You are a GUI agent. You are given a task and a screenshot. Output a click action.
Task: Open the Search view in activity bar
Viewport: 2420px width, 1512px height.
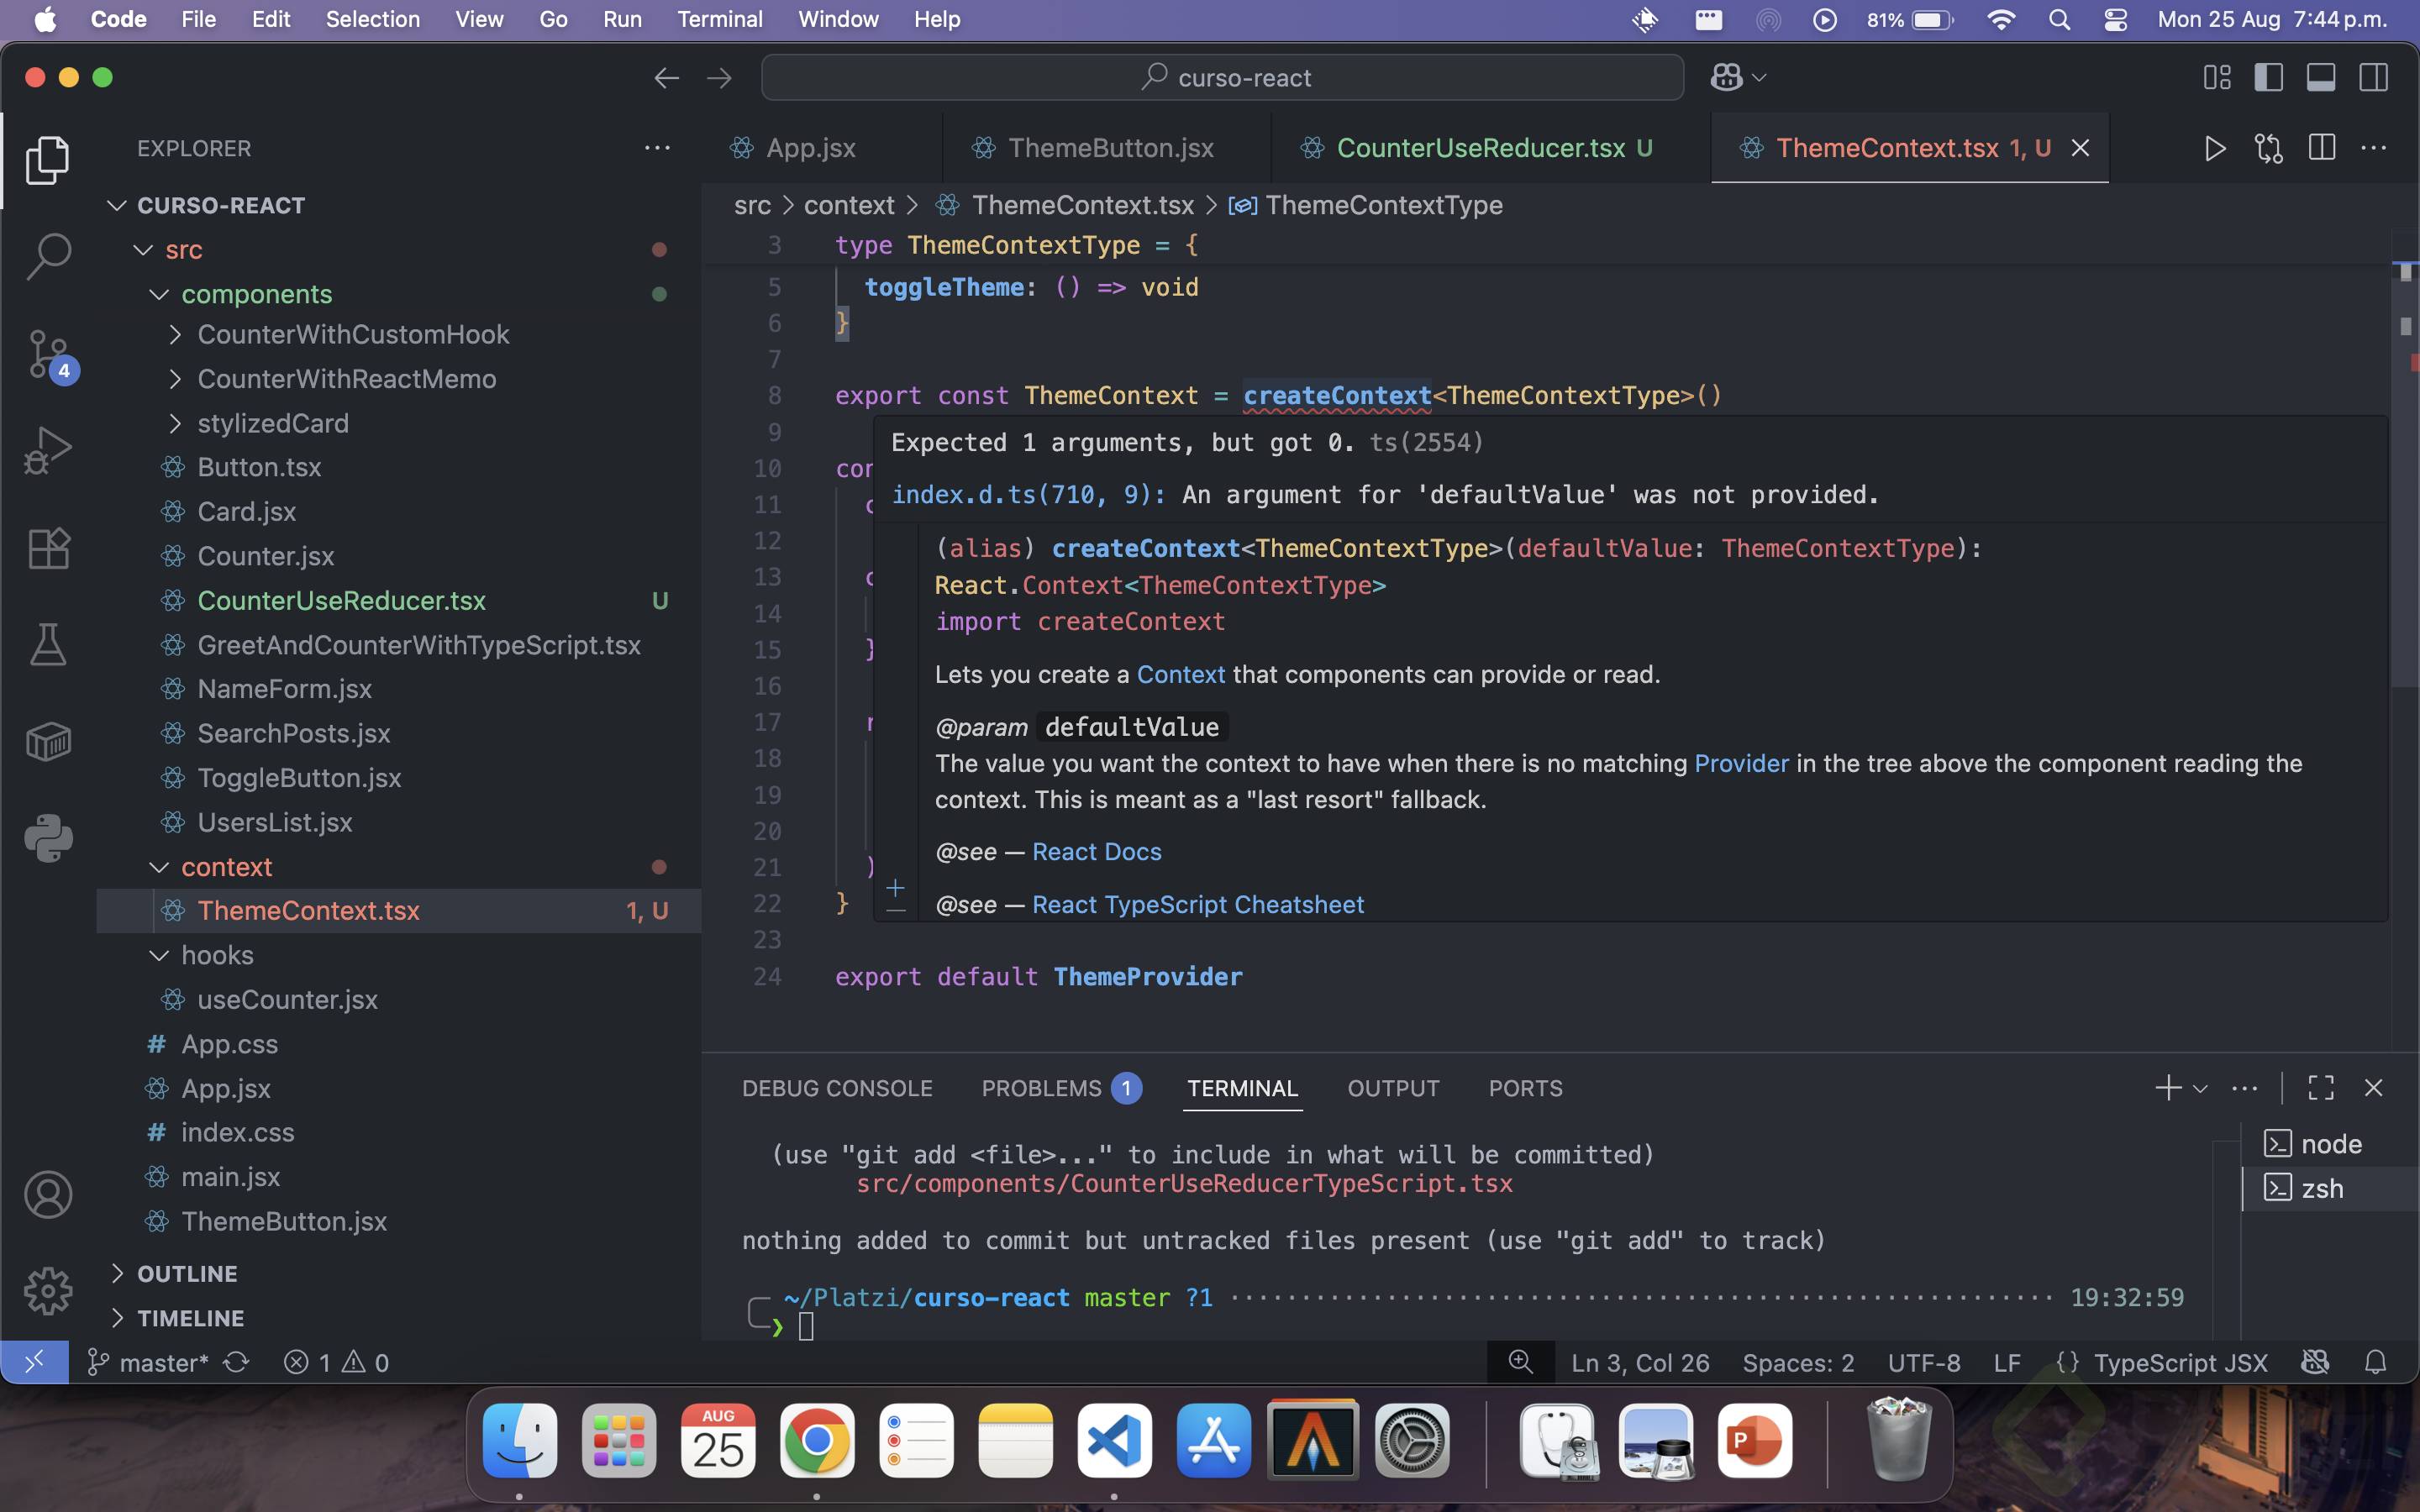[x=48, y=256]
